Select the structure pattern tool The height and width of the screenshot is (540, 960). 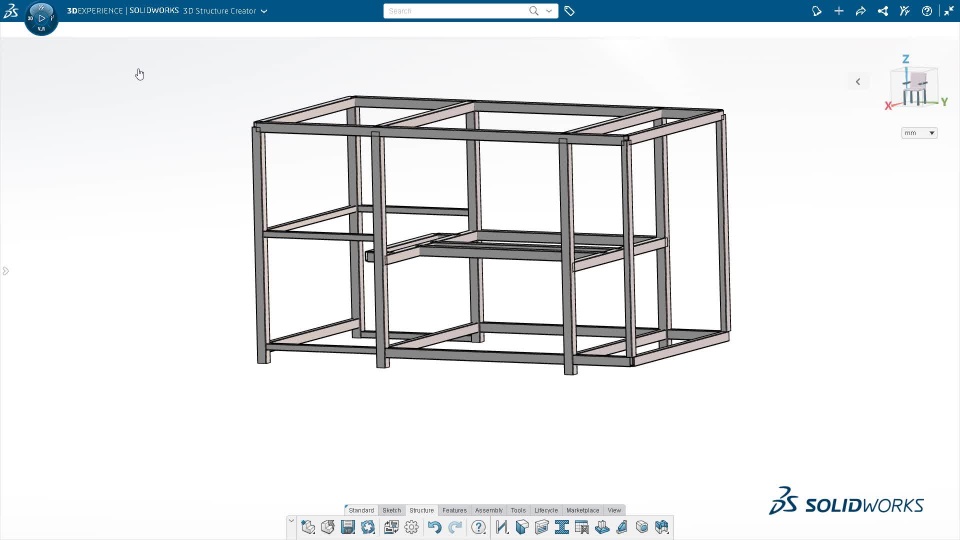tap(662, 527)
